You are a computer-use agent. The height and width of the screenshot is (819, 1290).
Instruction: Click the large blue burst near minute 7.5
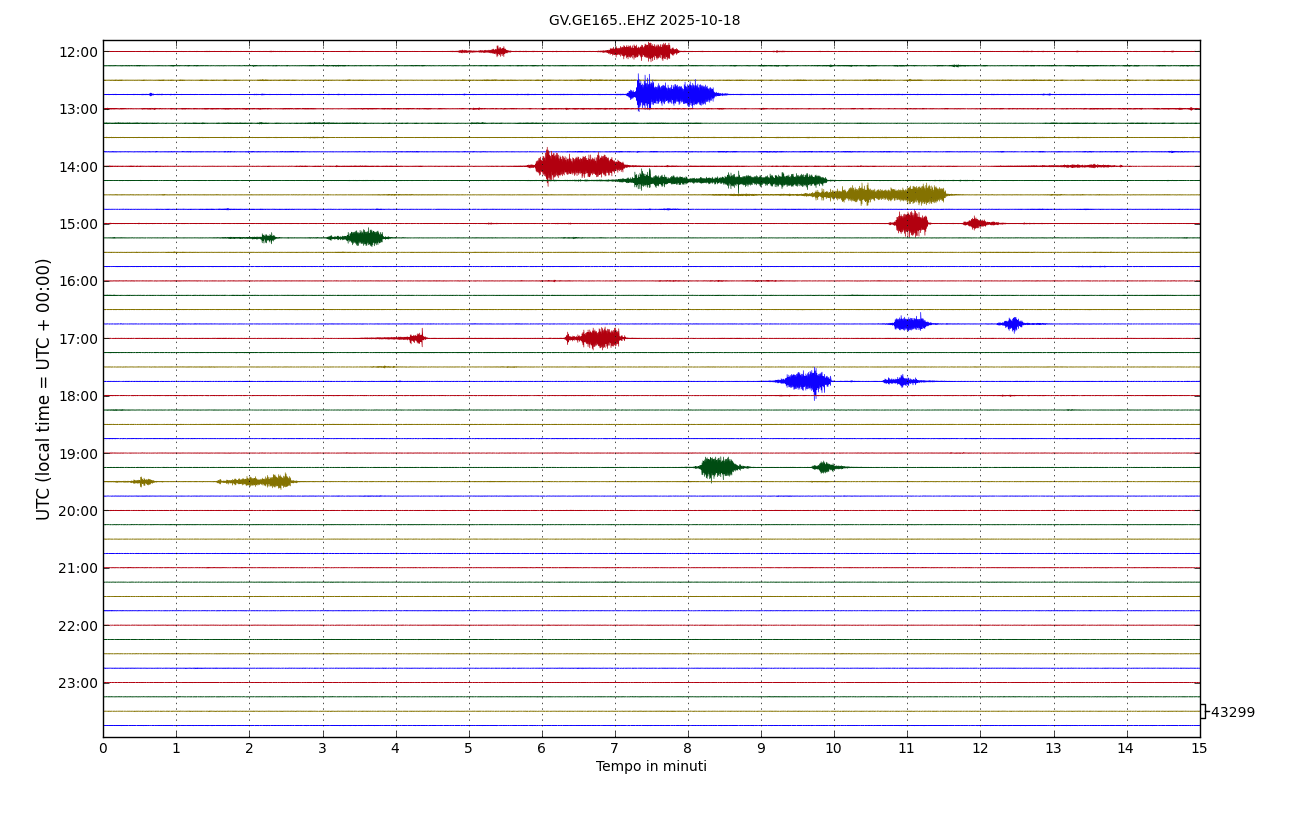[x=672, y=94]
